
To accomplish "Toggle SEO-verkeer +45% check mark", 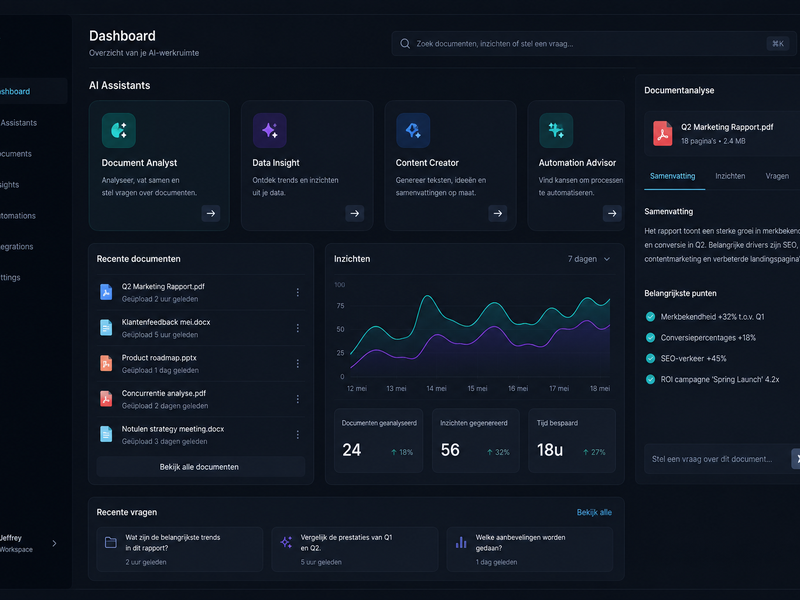I will click(650, 359).
